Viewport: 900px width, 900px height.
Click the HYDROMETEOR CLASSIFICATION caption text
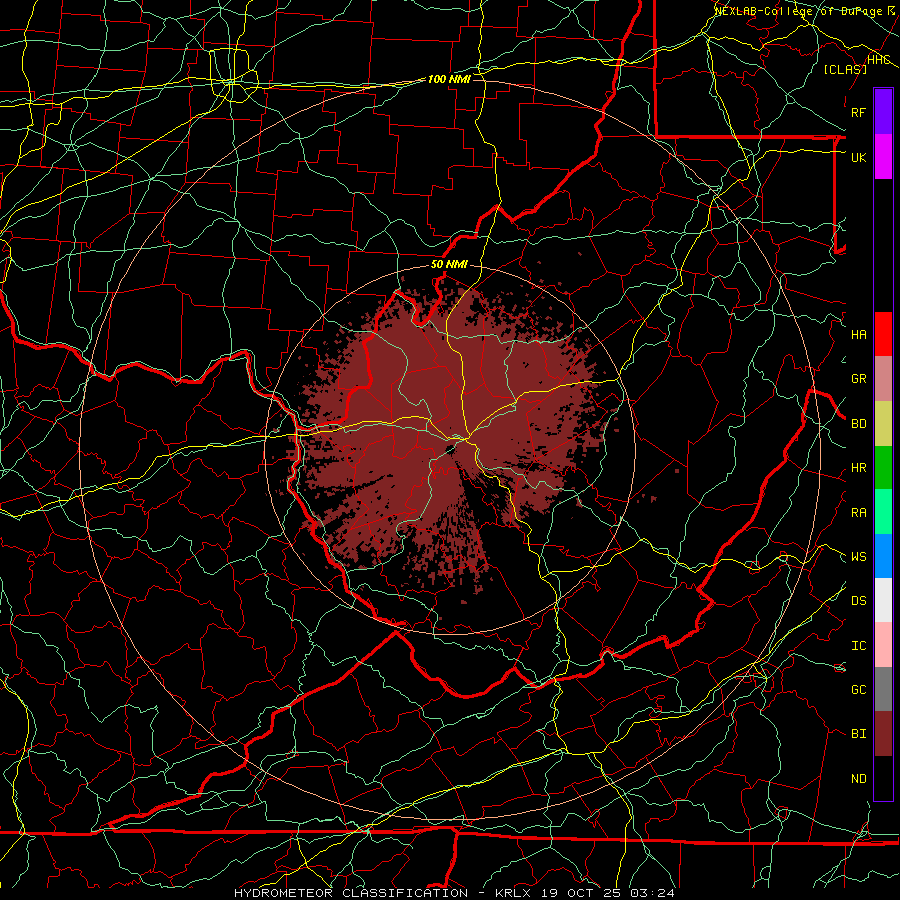pos(351,893)
